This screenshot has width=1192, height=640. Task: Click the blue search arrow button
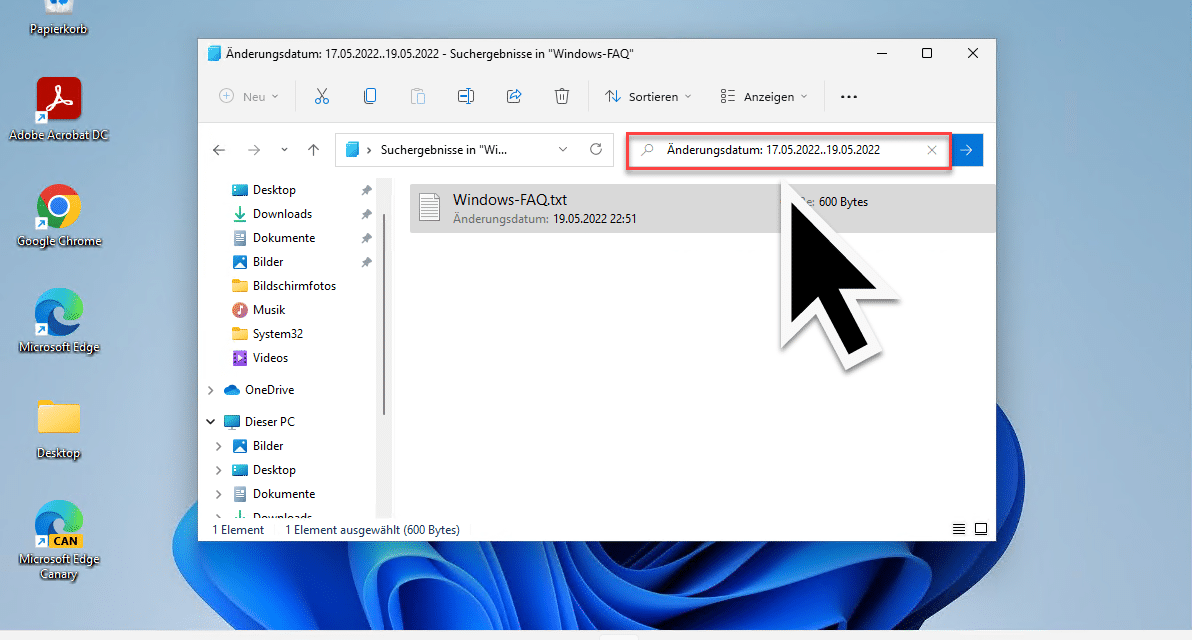click(967, 150)
